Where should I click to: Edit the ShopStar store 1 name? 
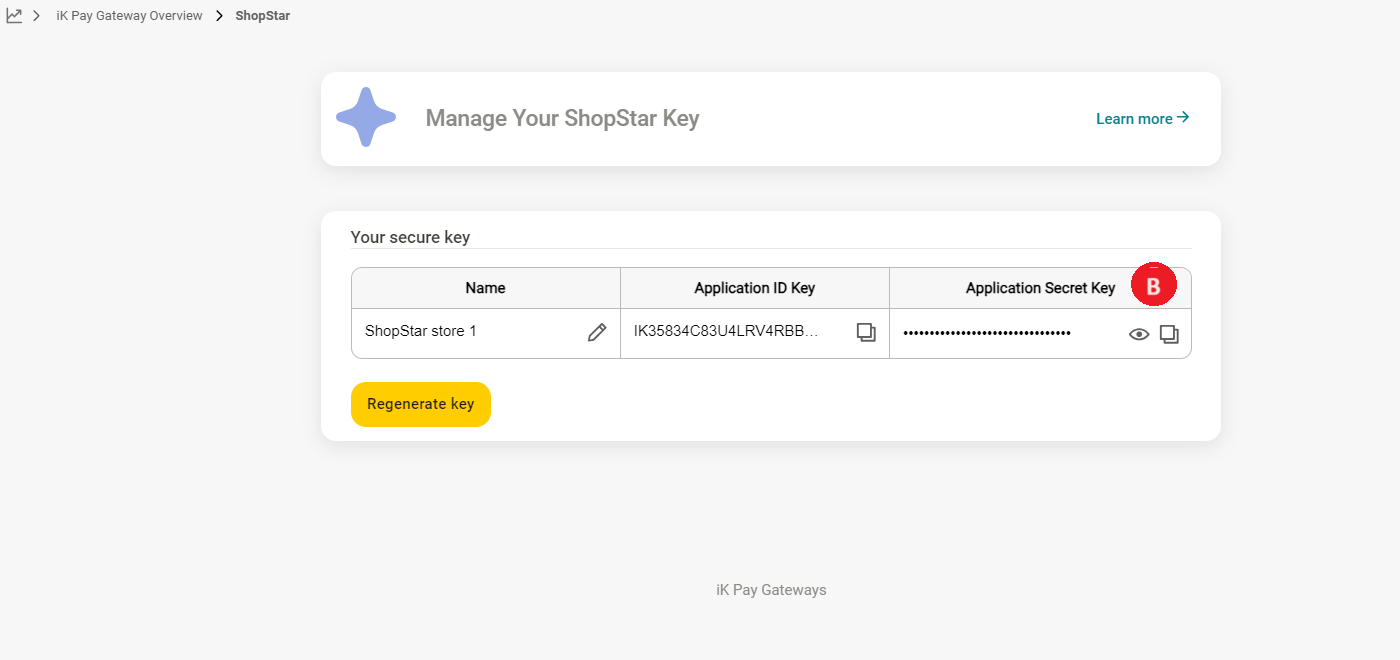tap(597, 333)
